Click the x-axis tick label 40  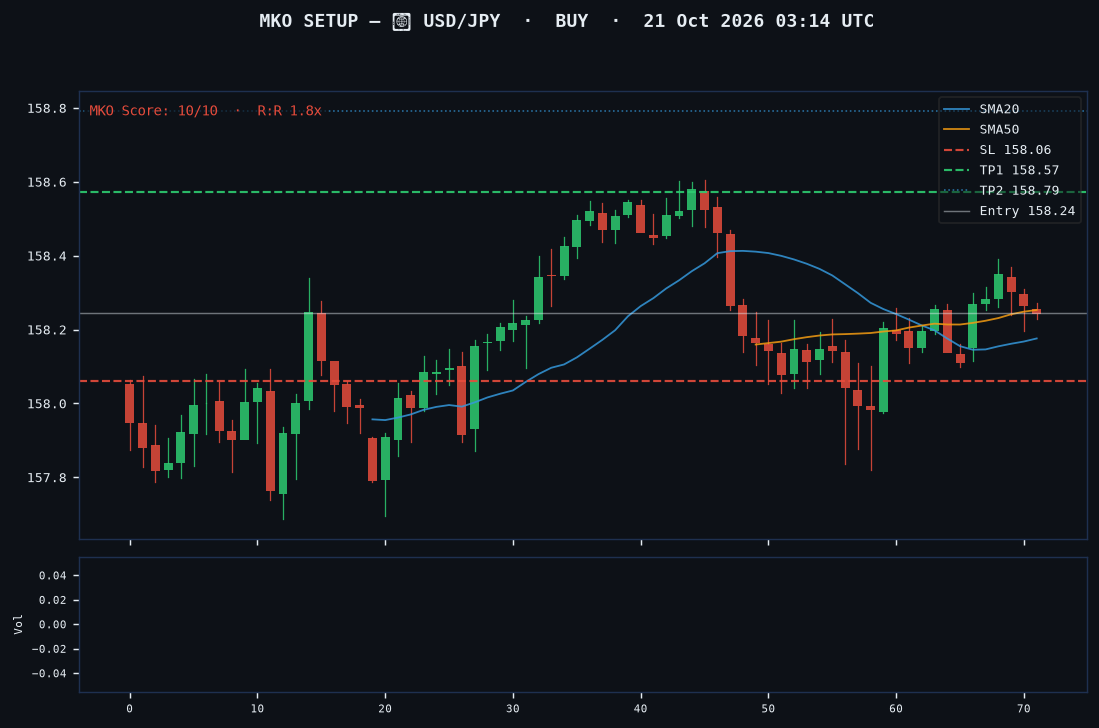click(641, 708)
